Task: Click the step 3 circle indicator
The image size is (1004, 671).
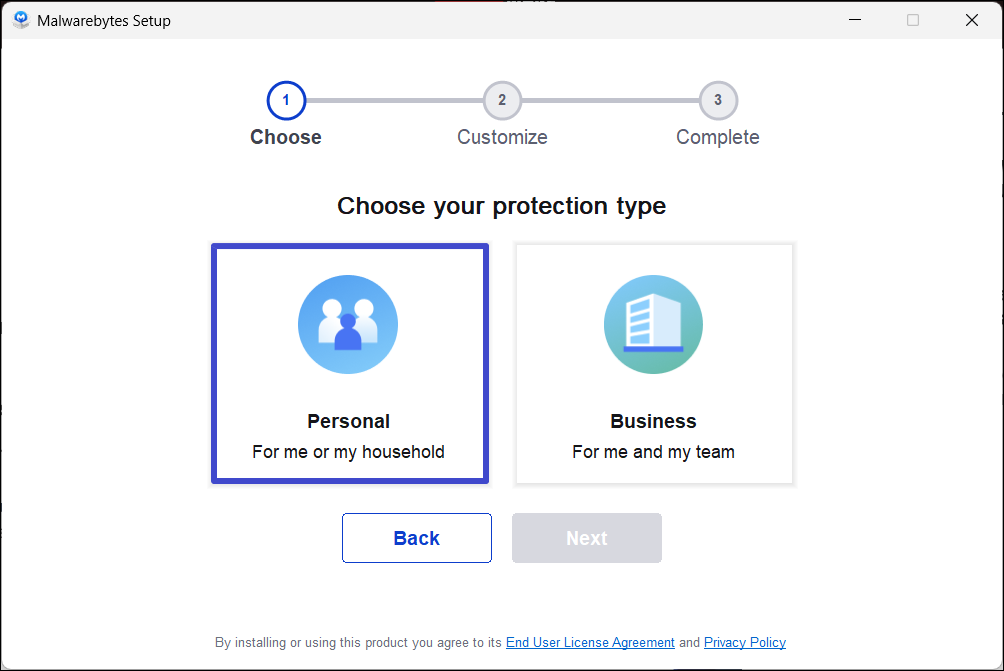Action: [x=718, y=100]
